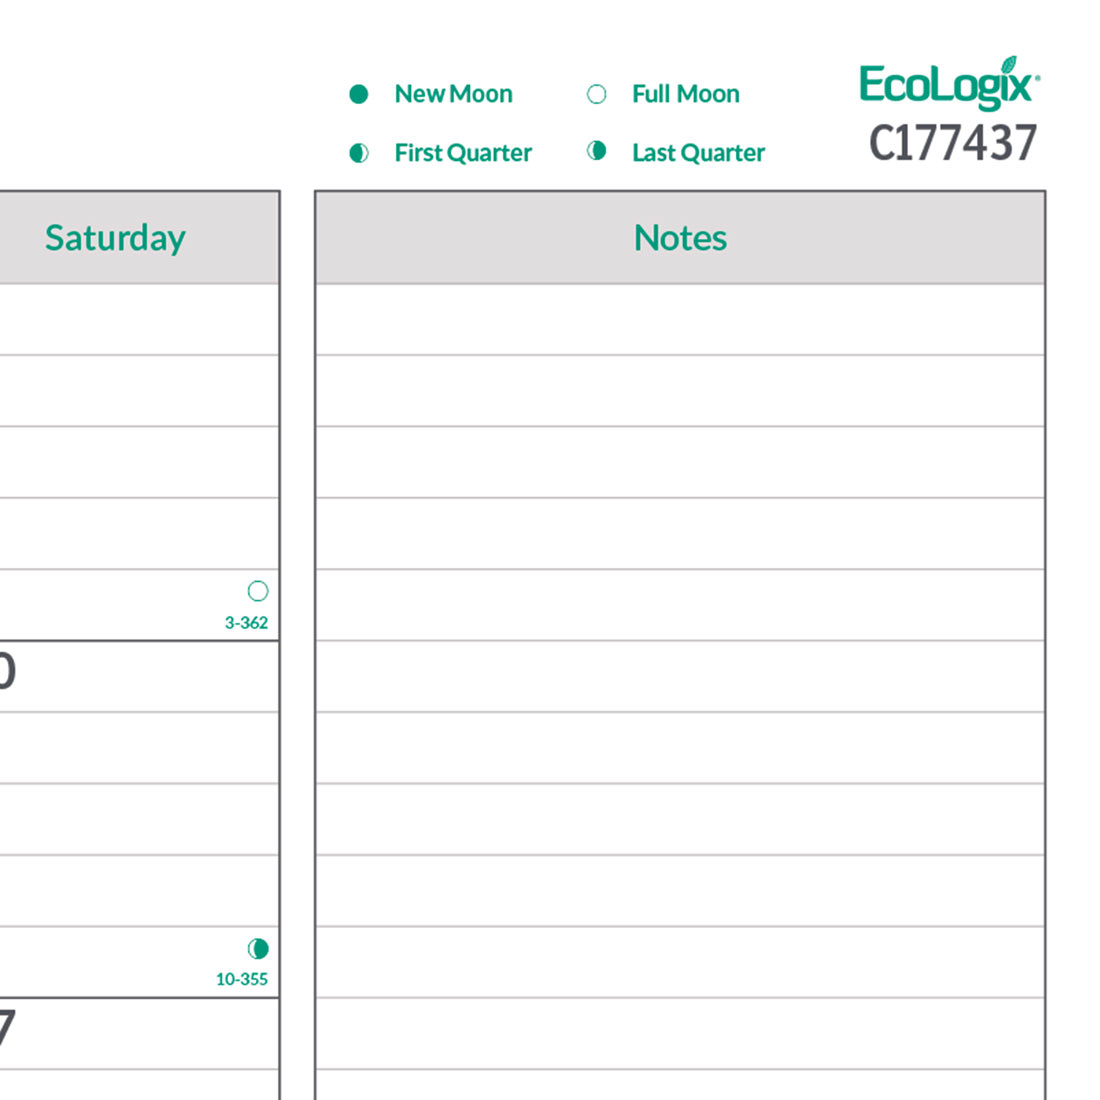1100x1100 pixels.
Task: Click the New Moon label text
Action: pos(453,94)
